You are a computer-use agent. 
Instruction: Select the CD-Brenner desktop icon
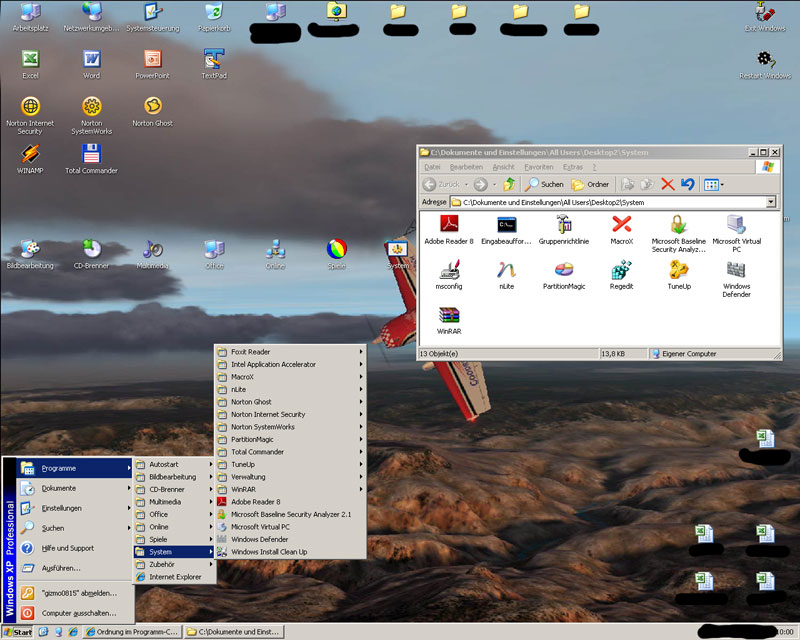click(92, 254)
